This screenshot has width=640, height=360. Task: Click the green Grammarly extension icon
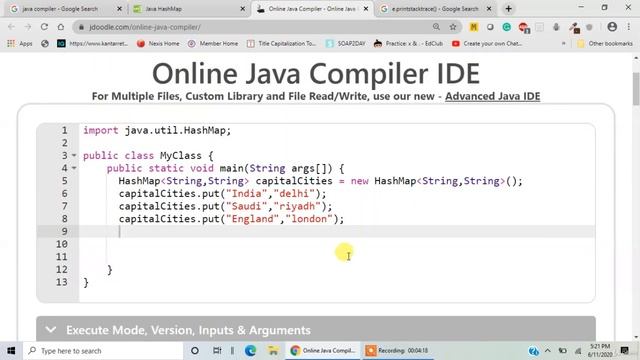507,27
